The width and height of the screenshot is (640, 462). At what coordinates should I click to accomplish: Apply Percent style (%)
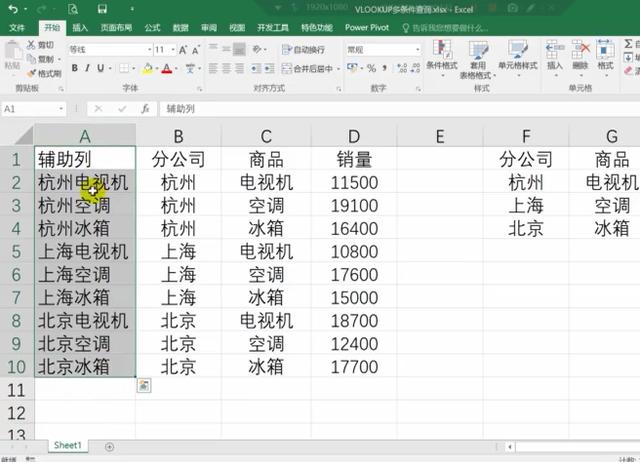pos(371,68)
